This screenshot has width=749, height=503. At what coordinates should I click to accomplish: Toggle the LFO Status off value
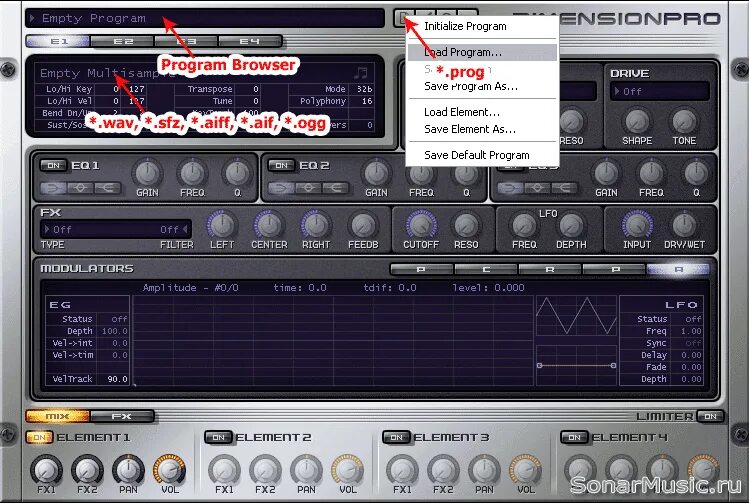click(693, 319)
